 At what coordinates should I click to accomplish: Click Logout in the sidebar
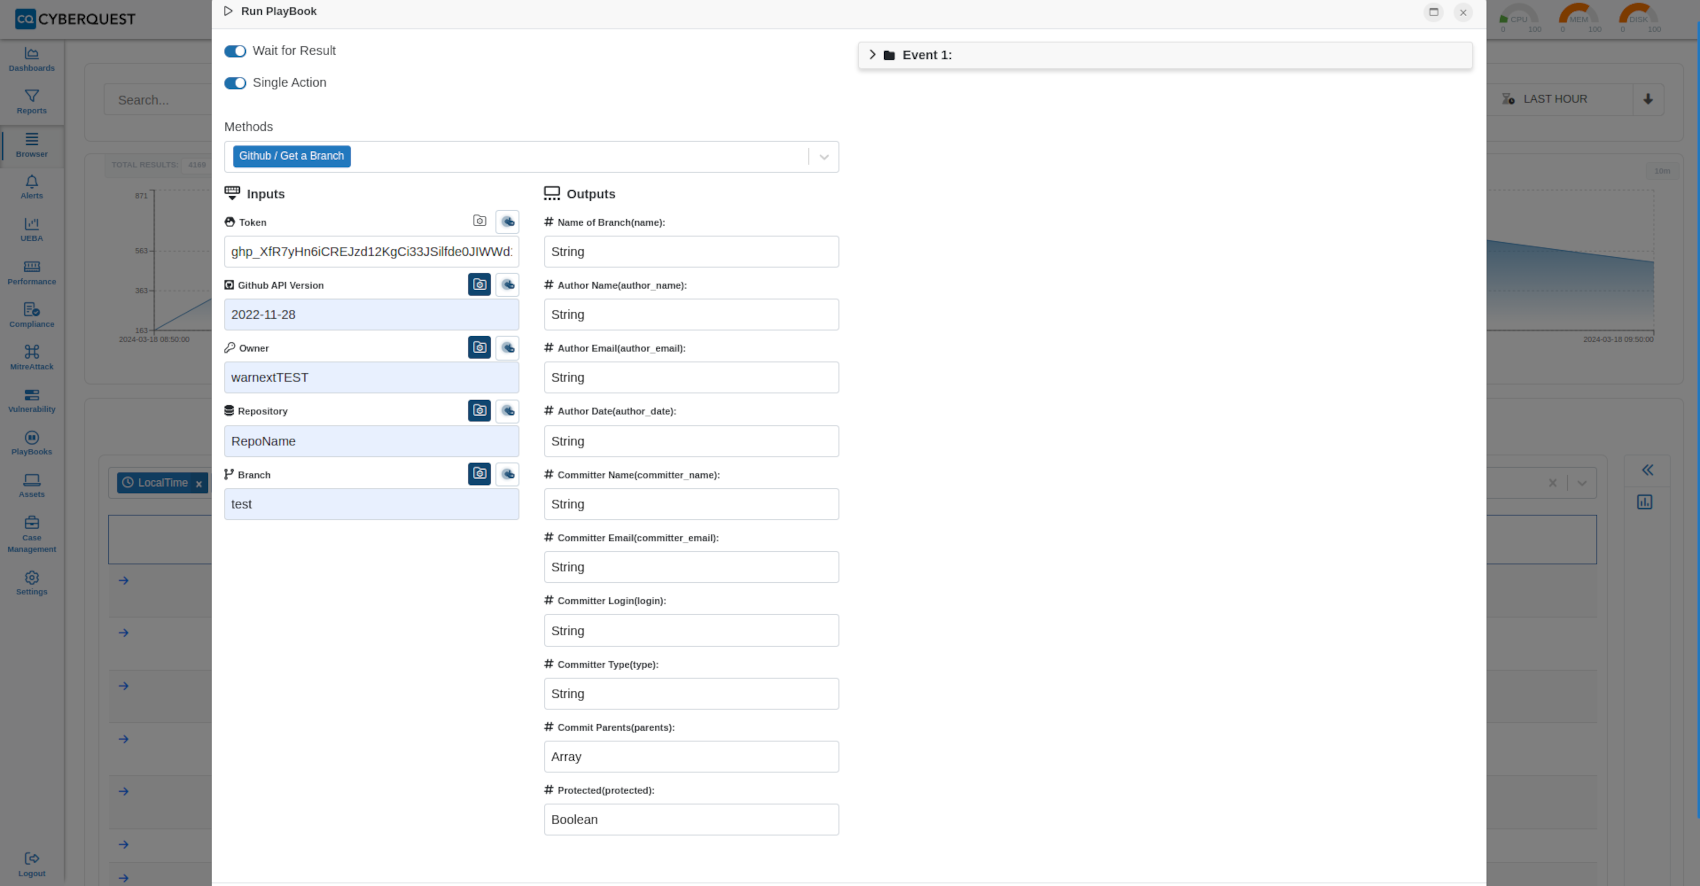pyautogui.click(x=32, y=865)
